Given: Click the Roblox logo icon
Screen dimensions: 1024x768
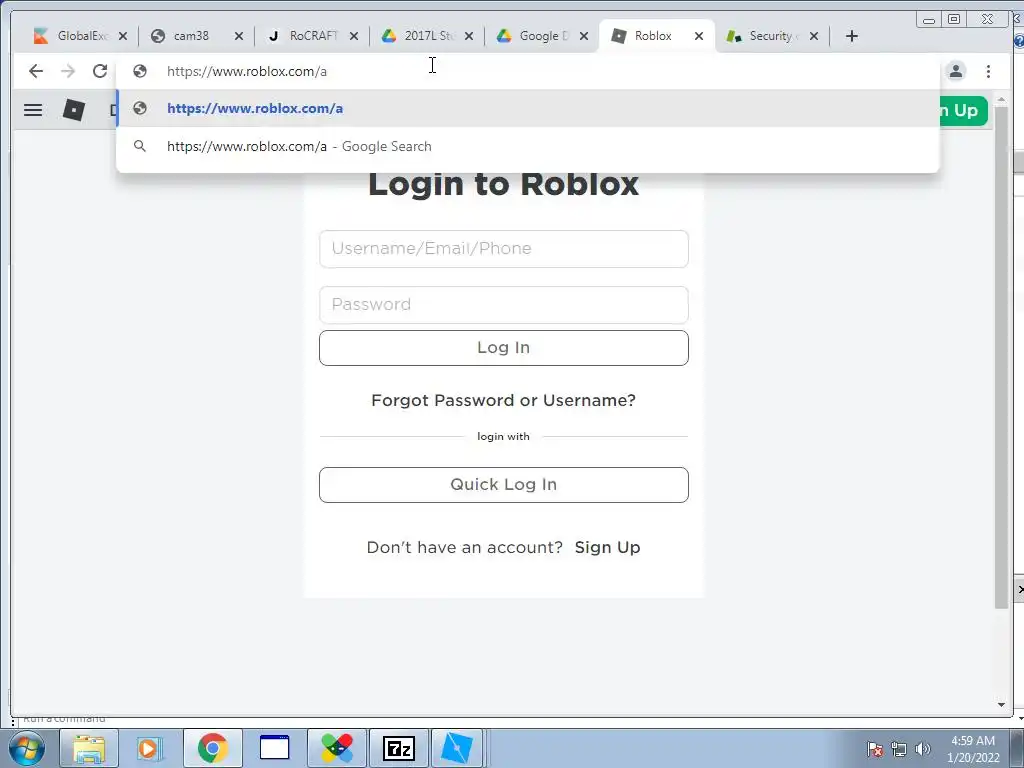Looking at the screenshot, I should (74, 110).
